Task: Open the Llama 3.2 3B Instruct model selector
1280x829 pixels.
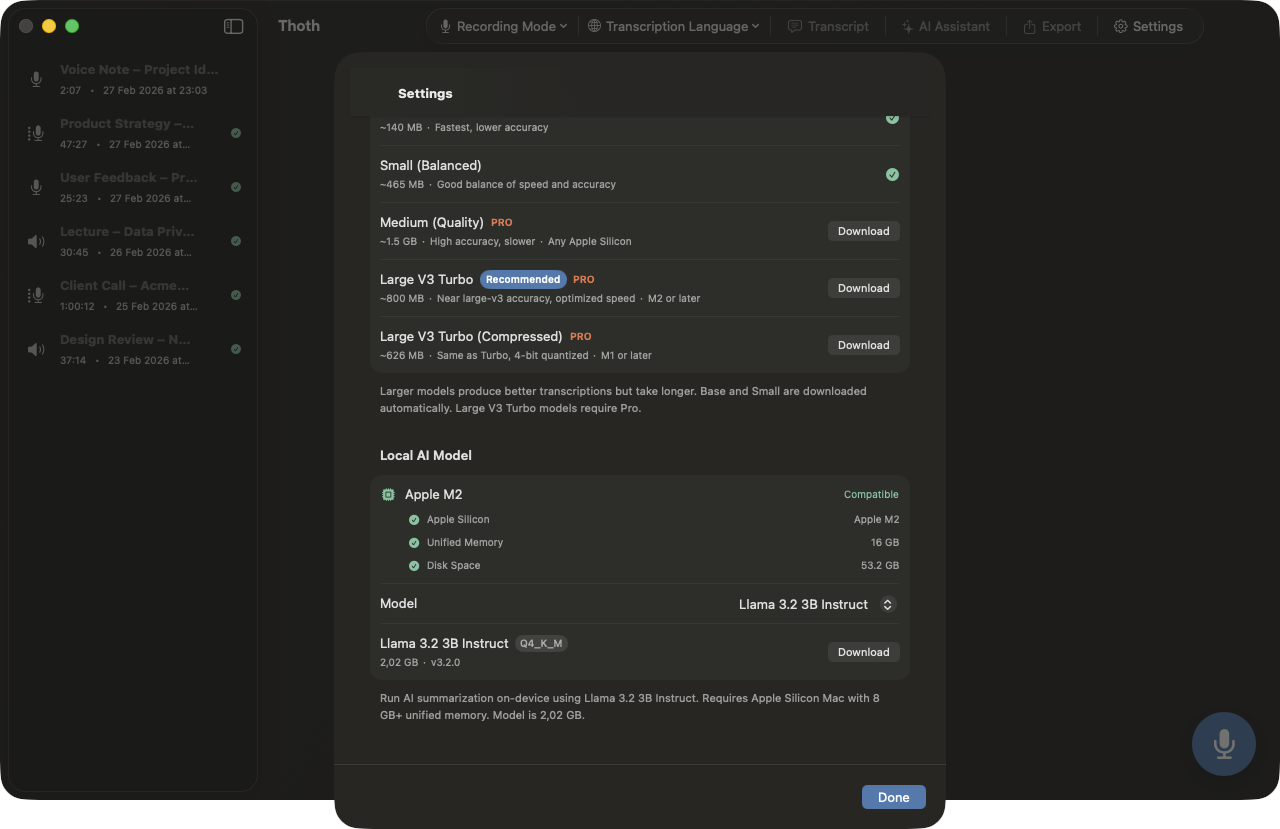Action: click(x=817, y=604)
